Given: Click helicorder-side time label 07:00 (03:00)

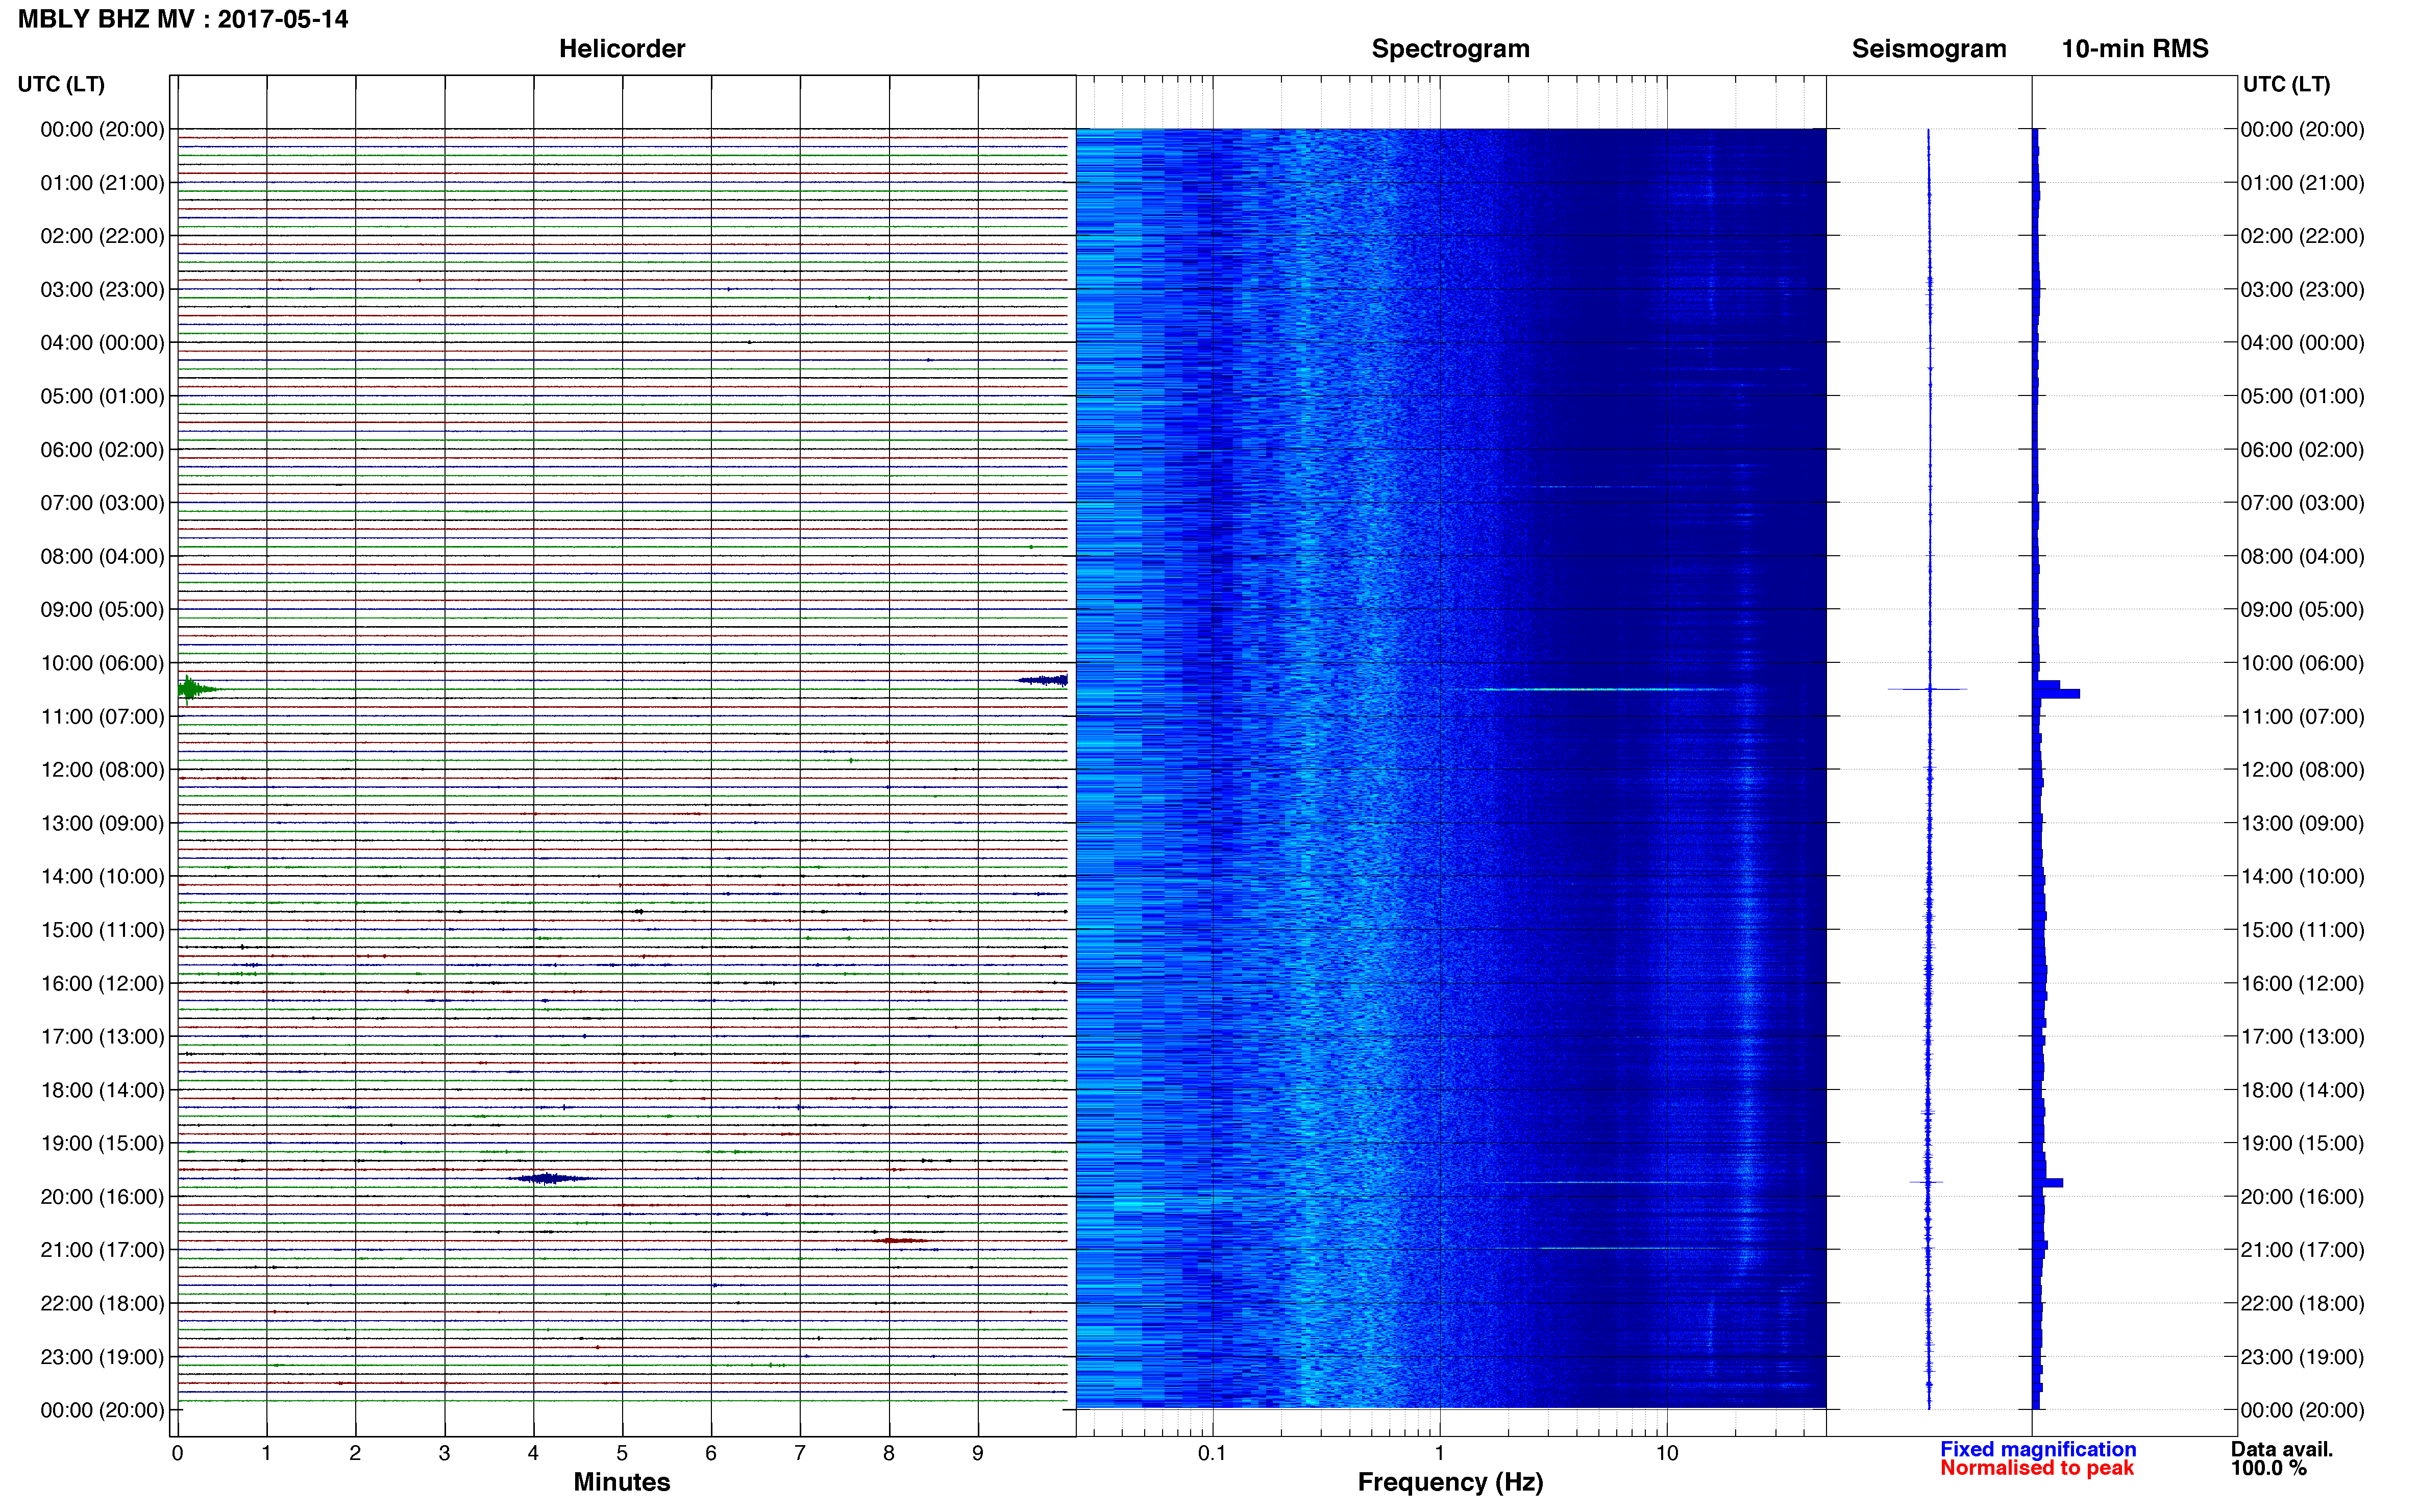Looking at the screenshot, I should 102,503.
